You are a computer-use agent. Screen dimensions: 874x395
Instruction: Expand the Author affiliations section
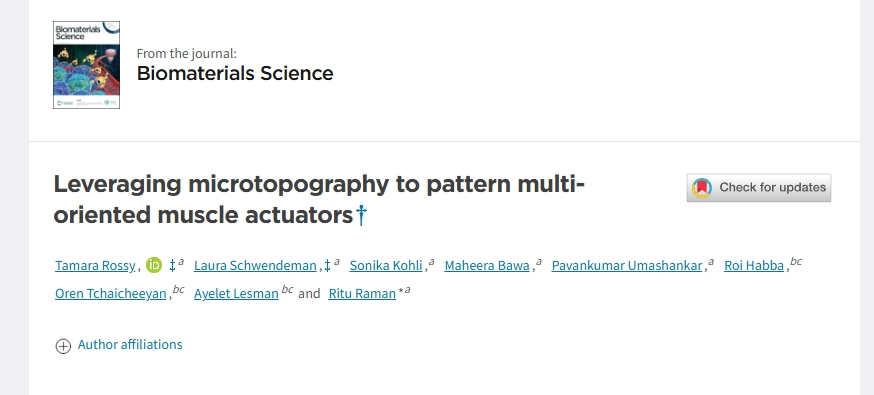130,345
